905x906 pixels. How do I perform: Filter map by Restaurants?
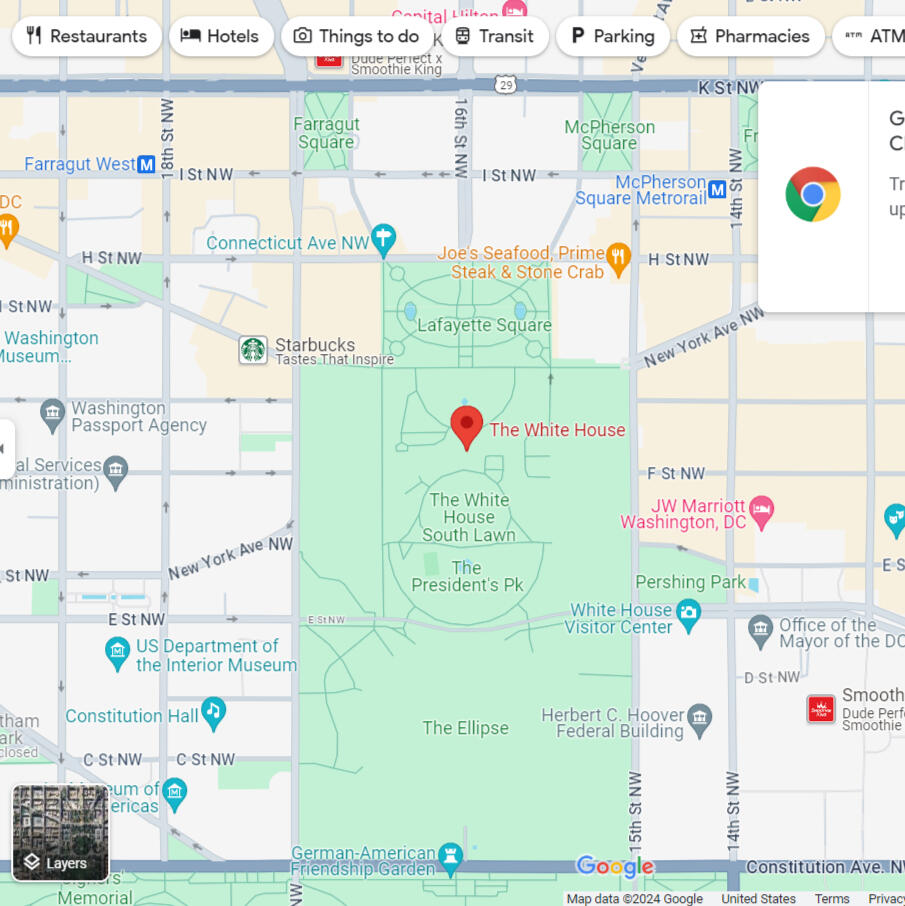click(86, 36)
